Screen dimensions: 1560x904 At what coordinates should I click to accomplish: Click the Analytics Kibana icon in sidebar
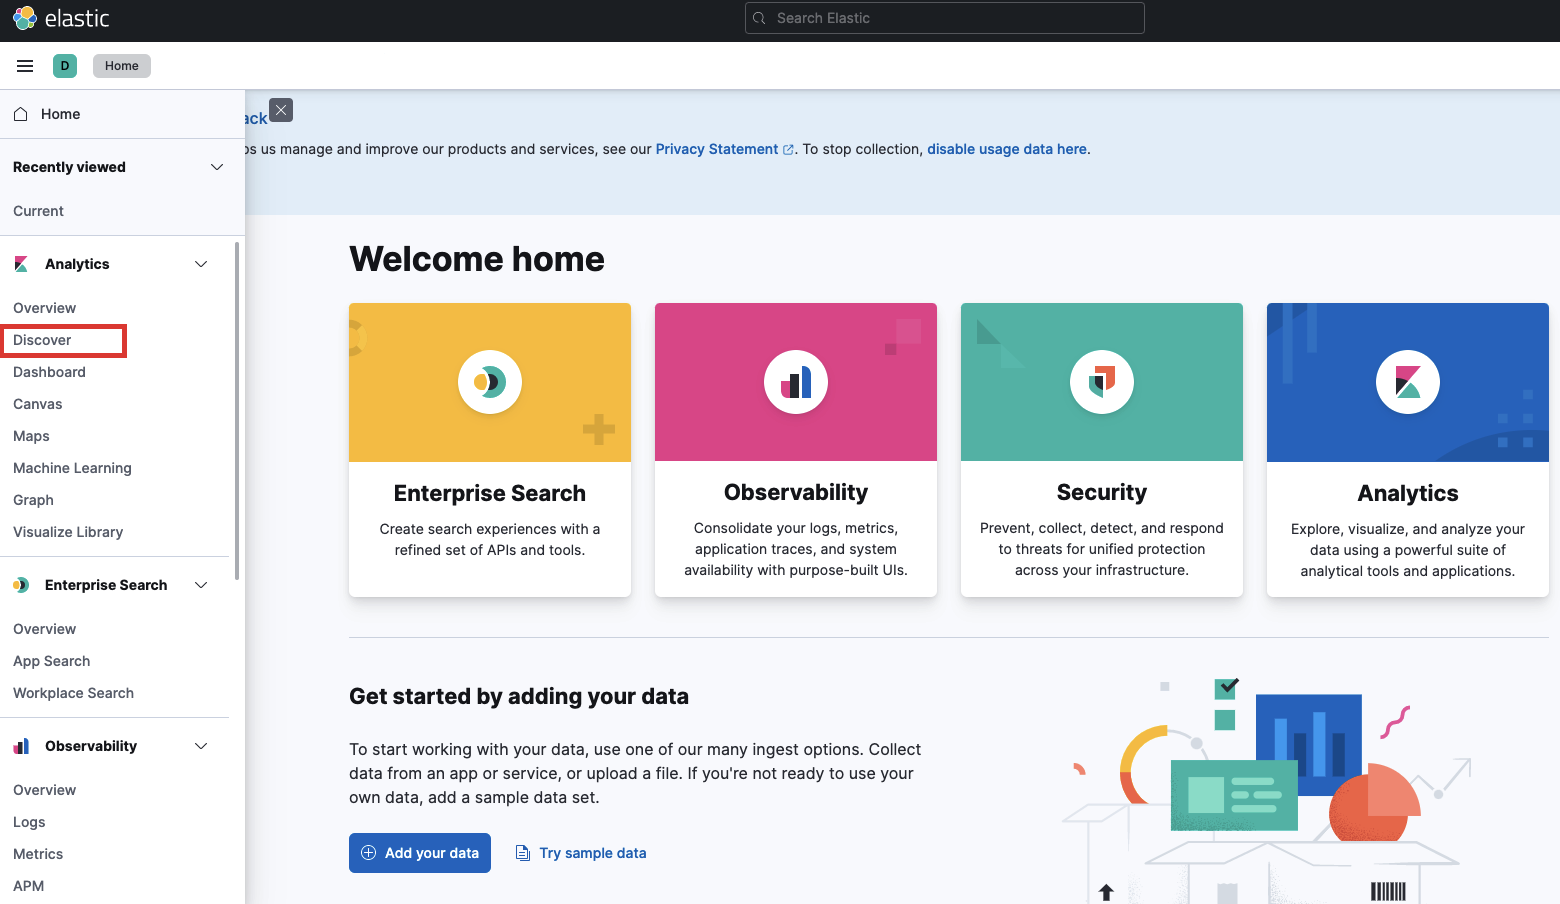coord(21,264)
